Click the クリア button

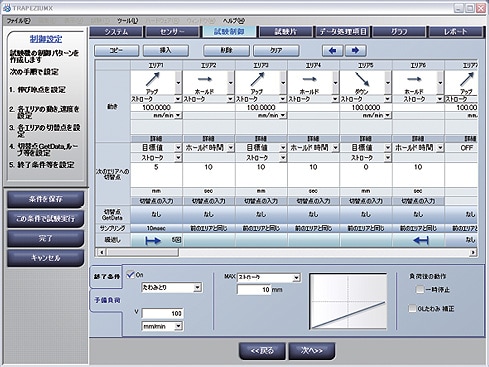click(x=276, y=51)
